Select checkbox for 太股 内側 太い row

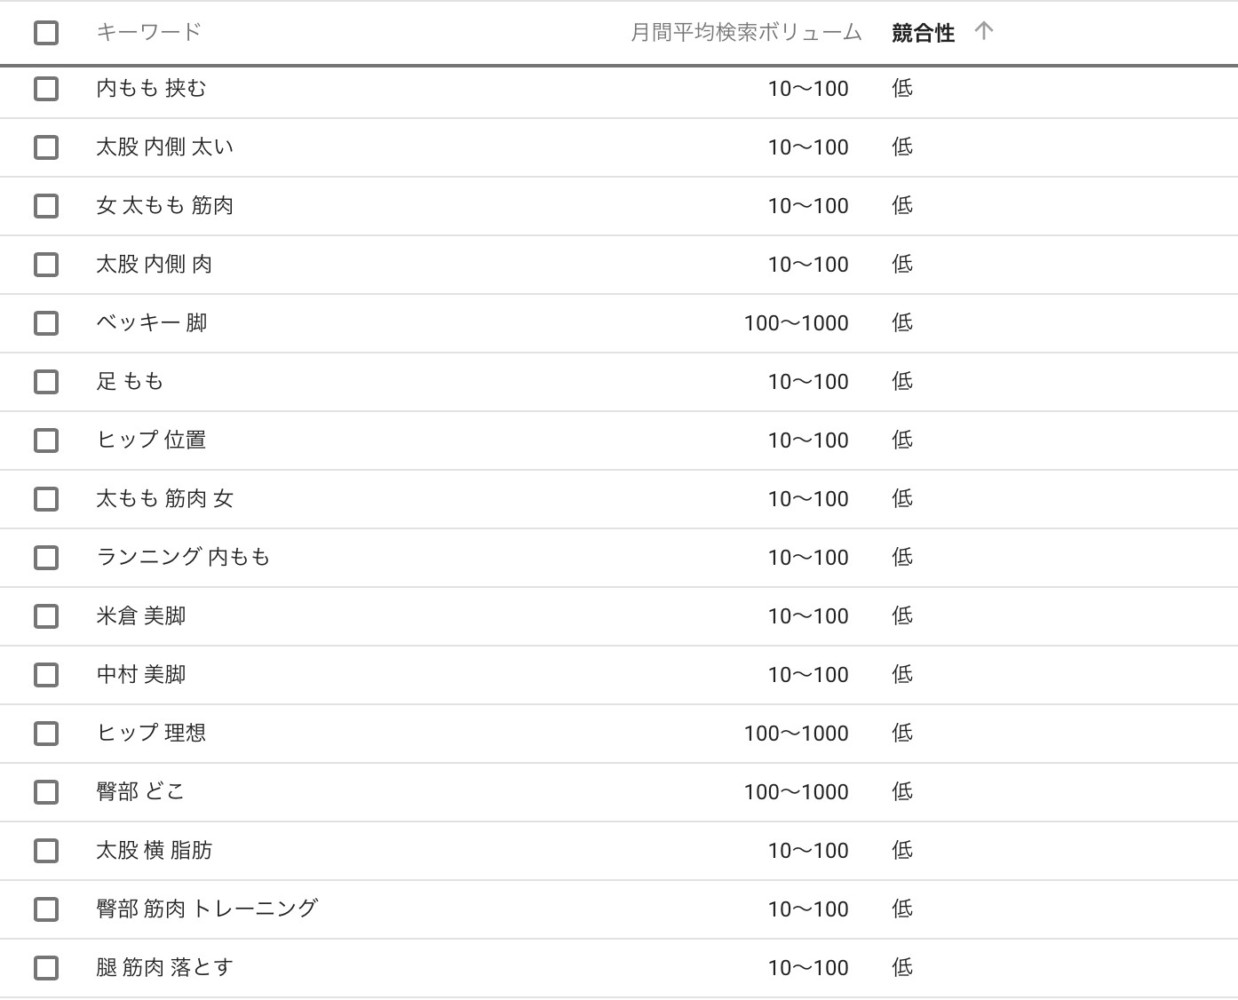point(46,147)
